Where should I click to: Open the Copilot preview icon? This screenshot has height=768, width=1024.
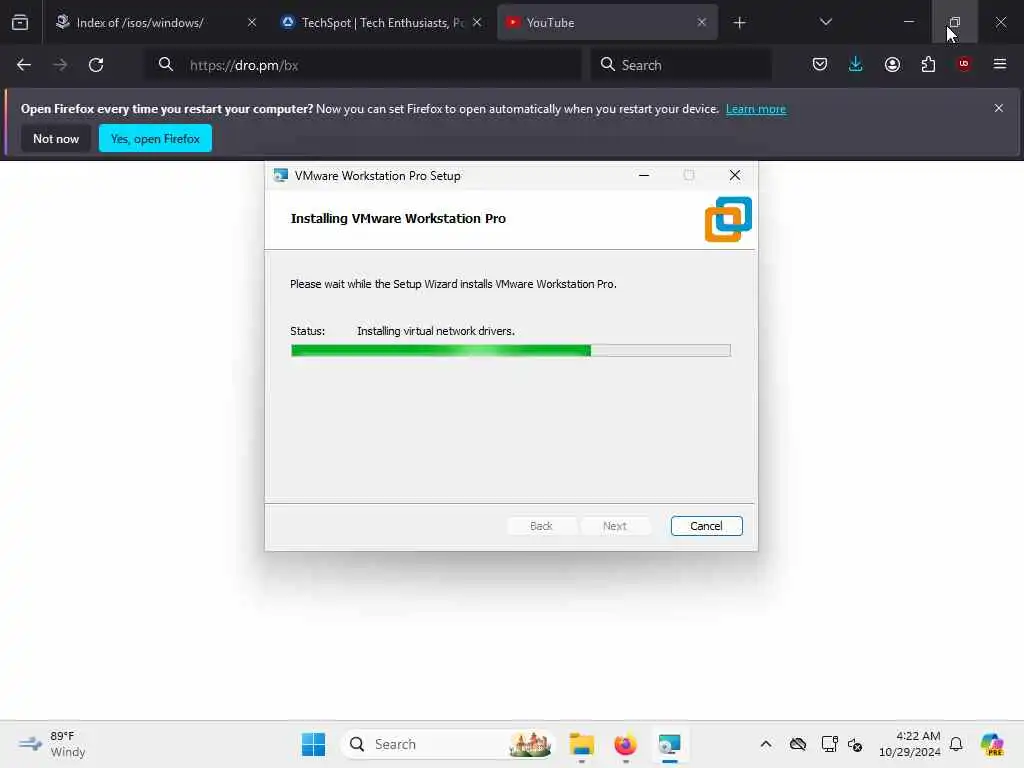coord(992,744)
